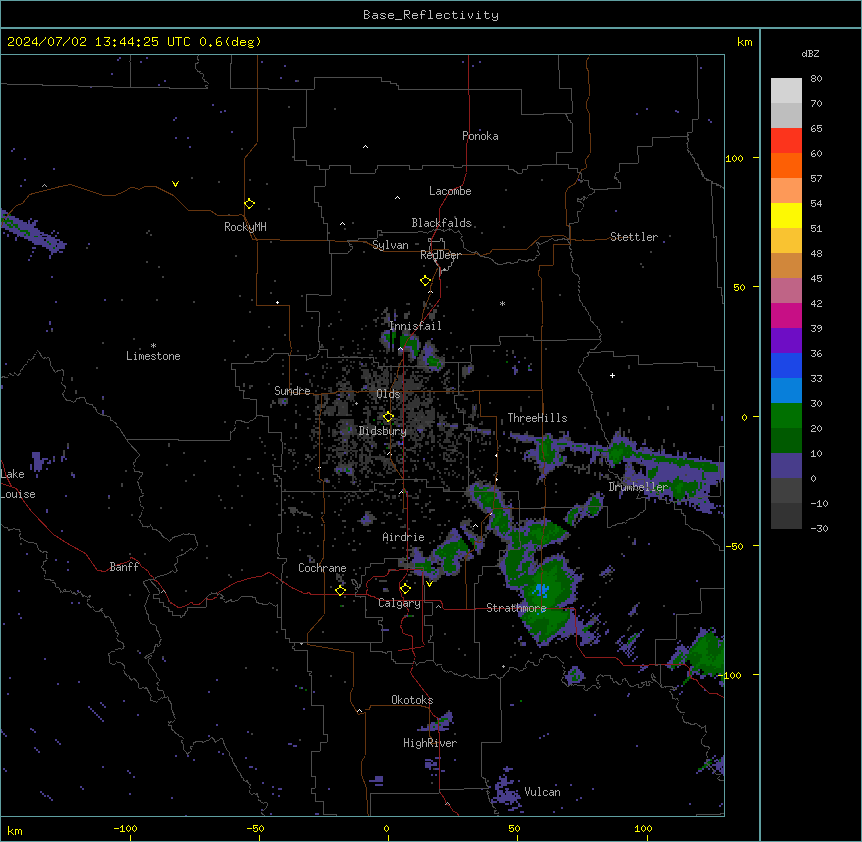This screenshot has height=842, width=862.
Task: Click the light blue legend swatch for 30-33 dBZ
Action: [786, 391]
